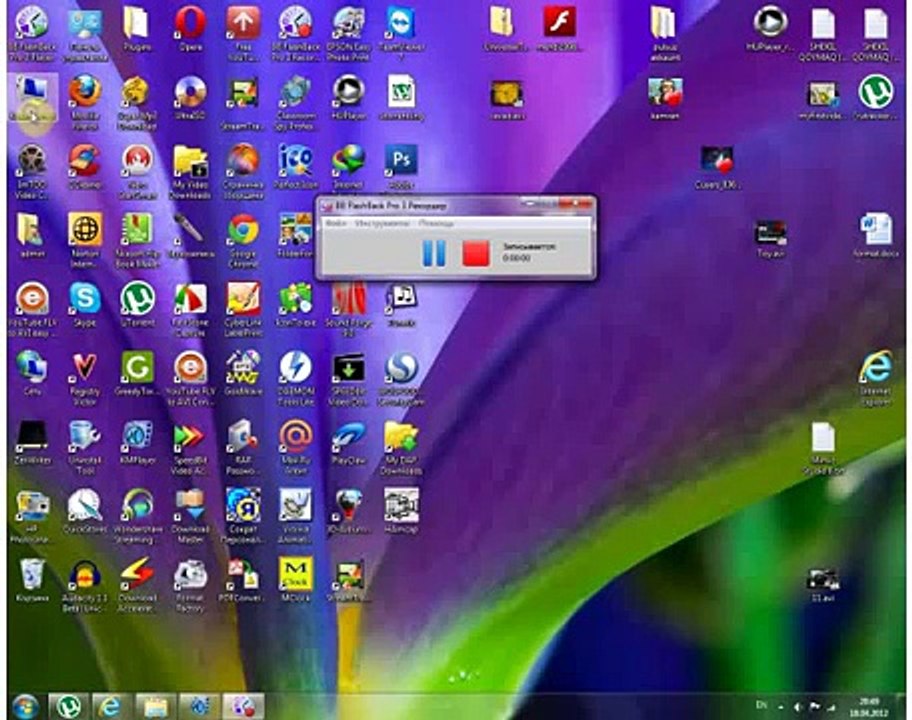The width and height of the screenshot is (912, 720).
Task: Launch the Perfect Icon ico shortcut
Action: pyautogui.click(x=295, y=167)
